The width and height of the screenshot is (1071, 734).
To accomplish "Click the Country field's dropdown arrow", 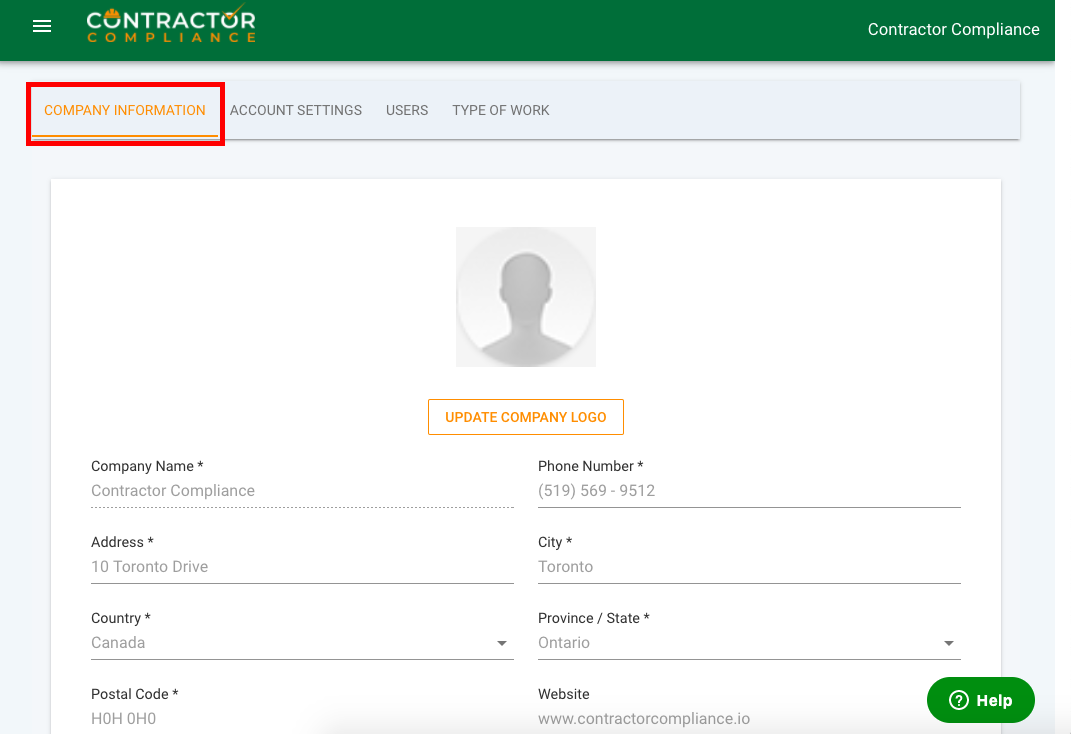I will 502,643.
